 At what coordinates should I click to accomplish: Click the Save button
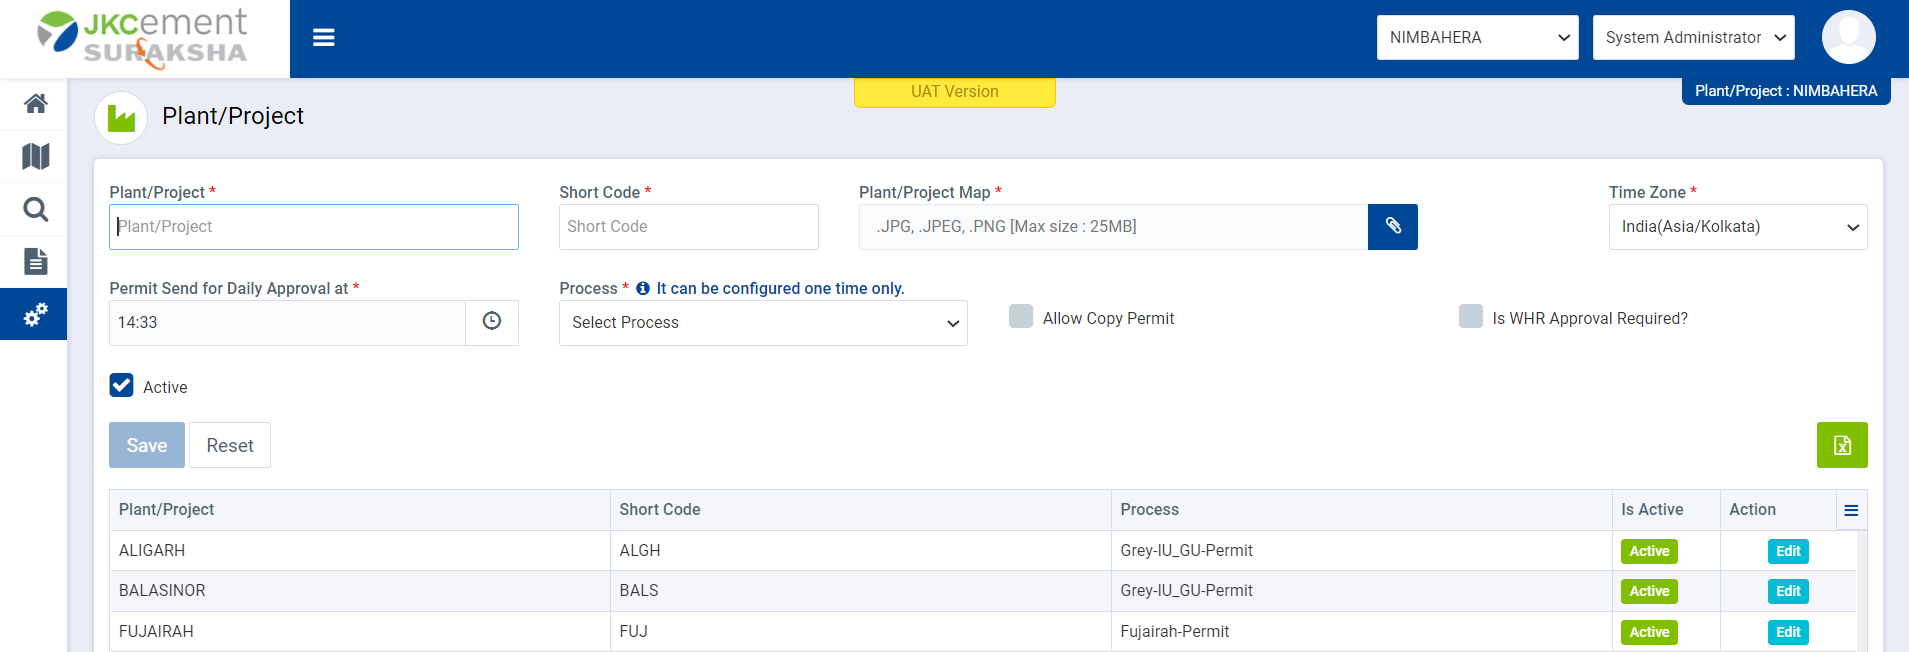point(147,445)
